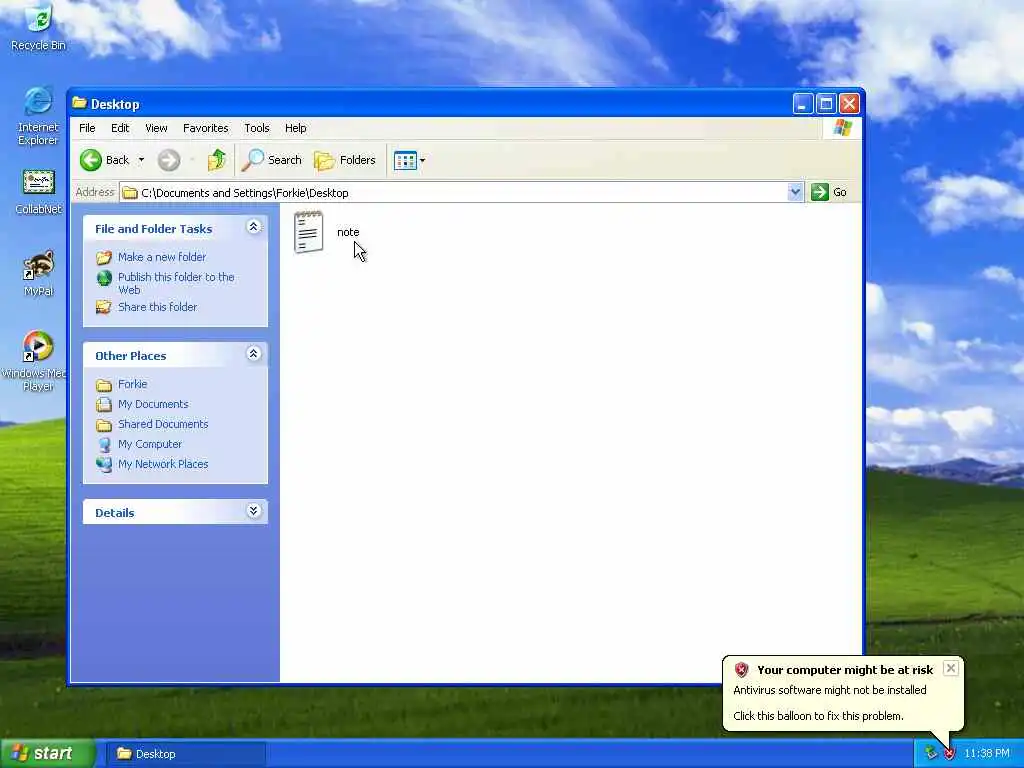Expand the Details panel
The height and width of the screenshot is (768, 1024).
[253, 511]
